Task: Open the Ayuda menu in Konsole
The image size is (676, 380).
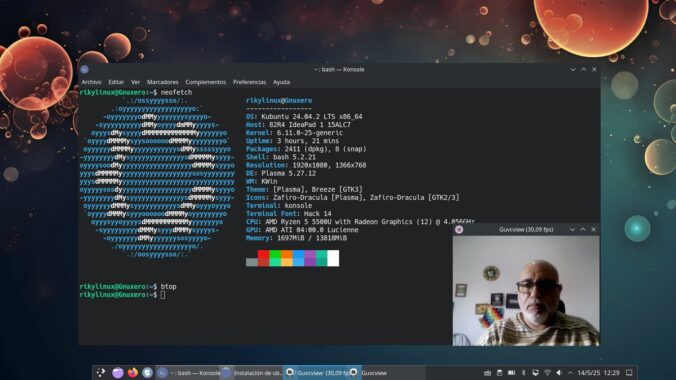Action: 282,82
